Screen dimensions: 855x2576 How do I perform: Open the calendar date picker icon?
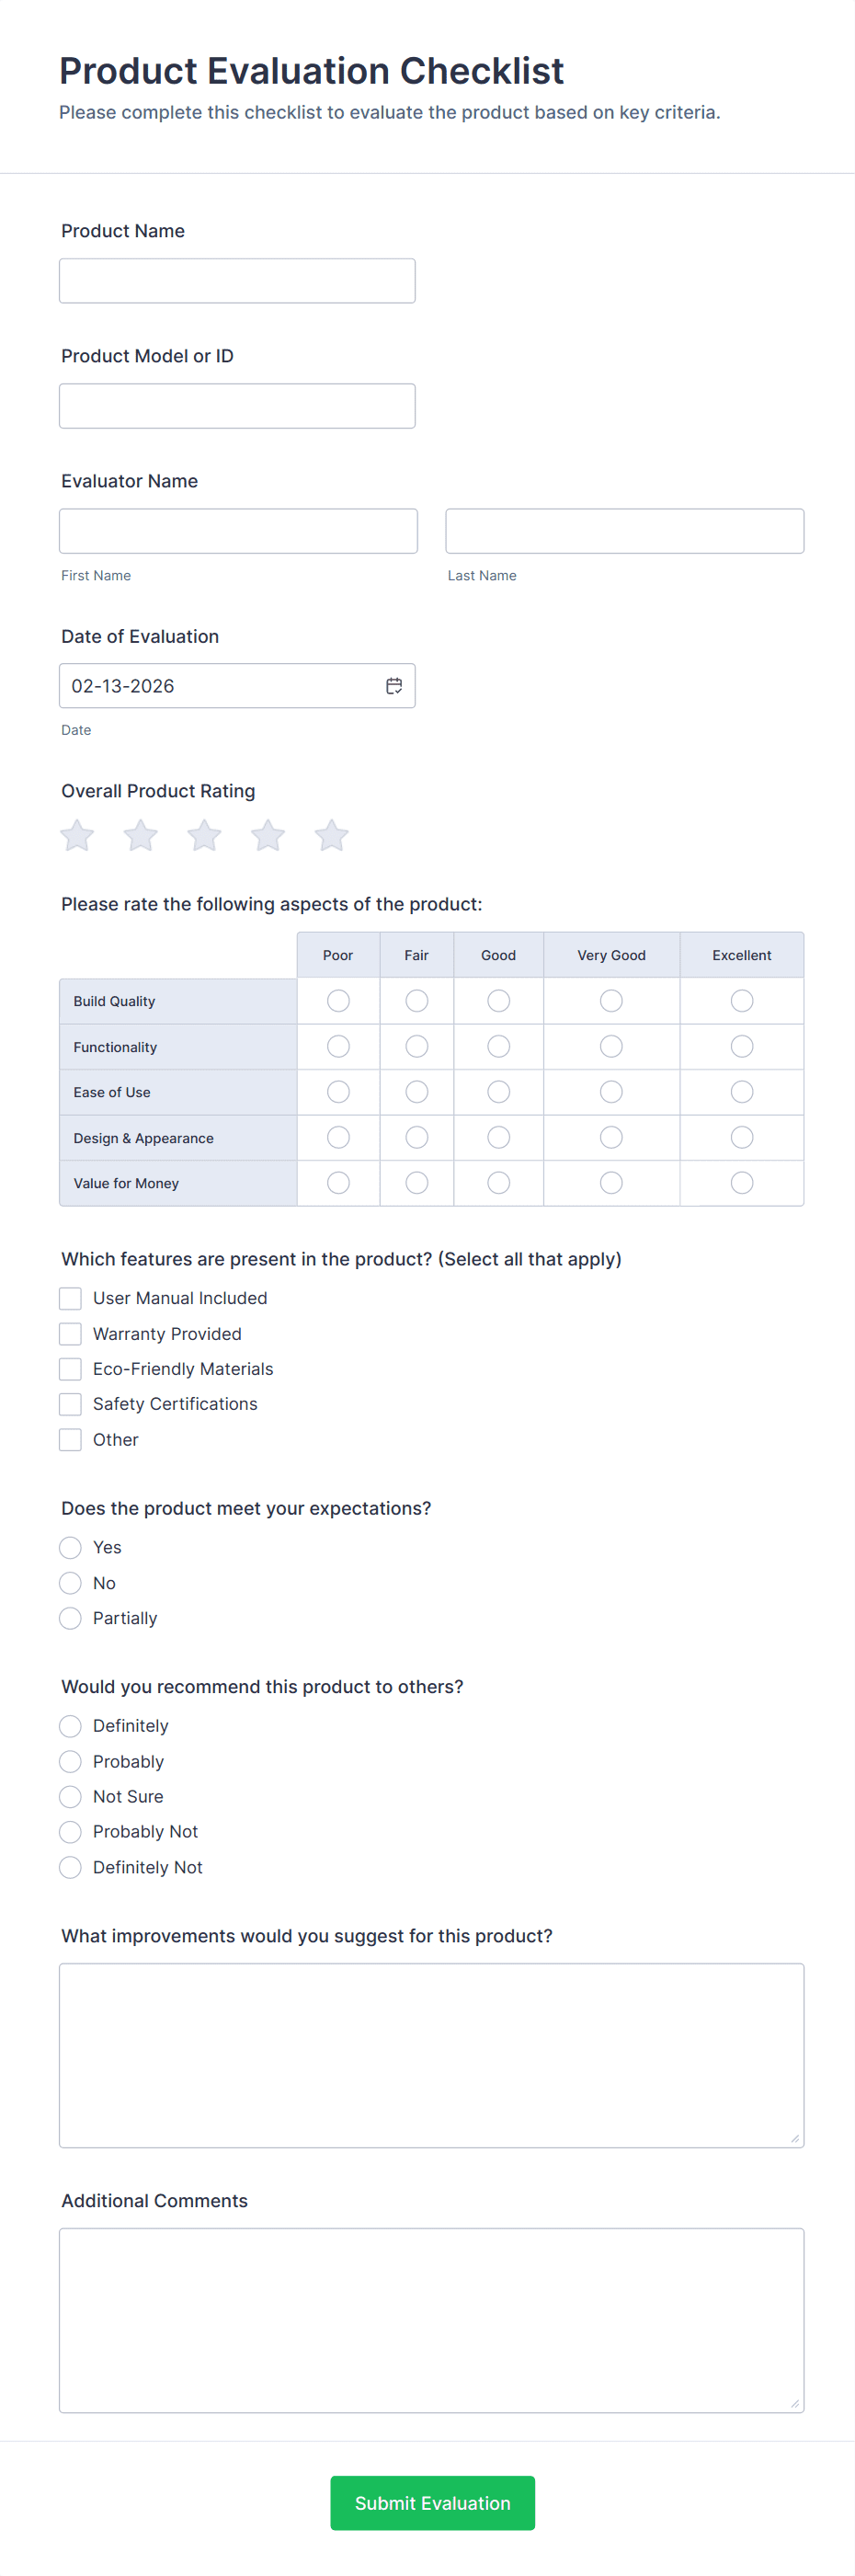tap(394, 686)
